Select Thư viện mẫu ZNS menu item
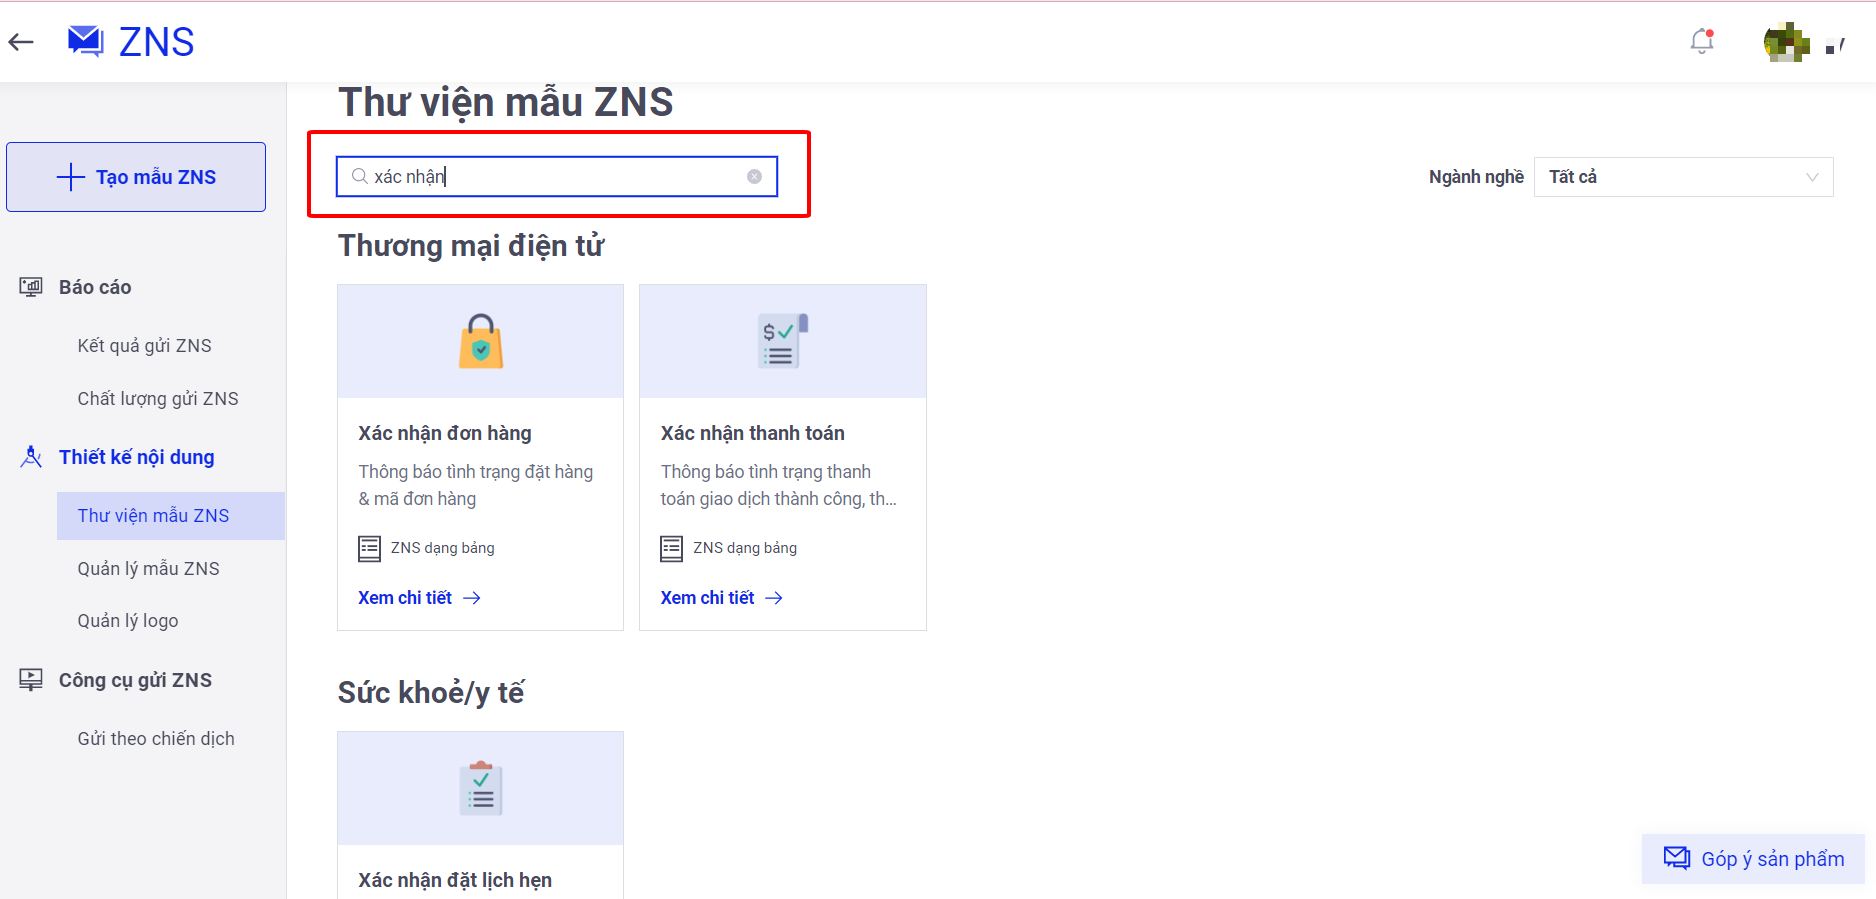This screenshot has height=899, width=1876. pos(171,516)
